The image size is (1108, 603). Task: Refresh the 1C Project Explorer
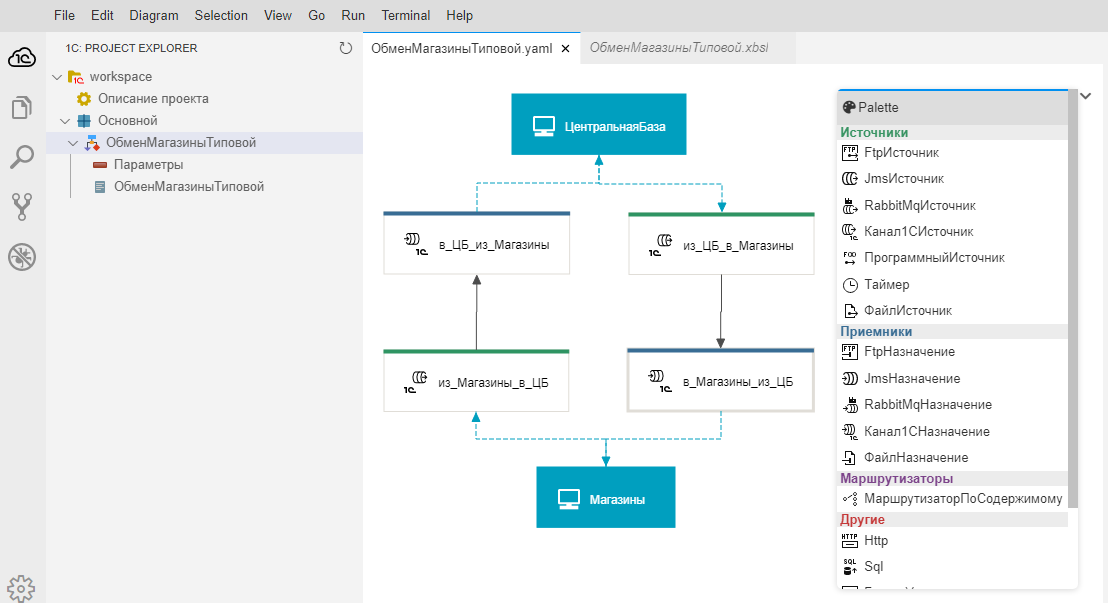[346, 48]
